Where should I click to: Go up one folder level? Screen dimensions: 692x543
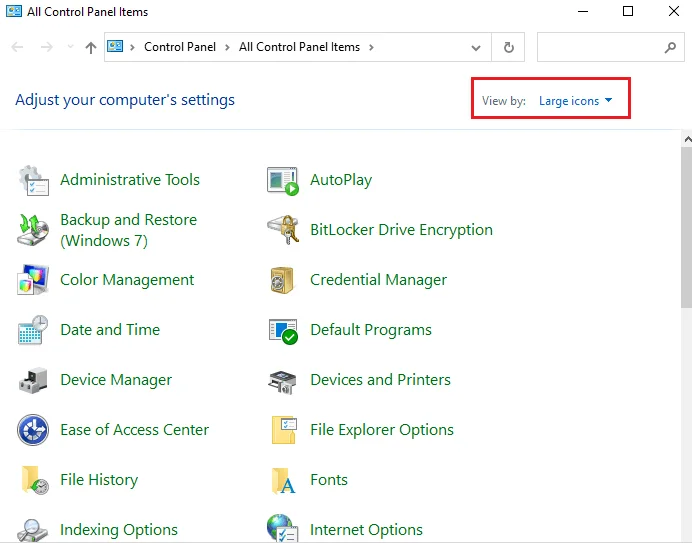(90, 47)
